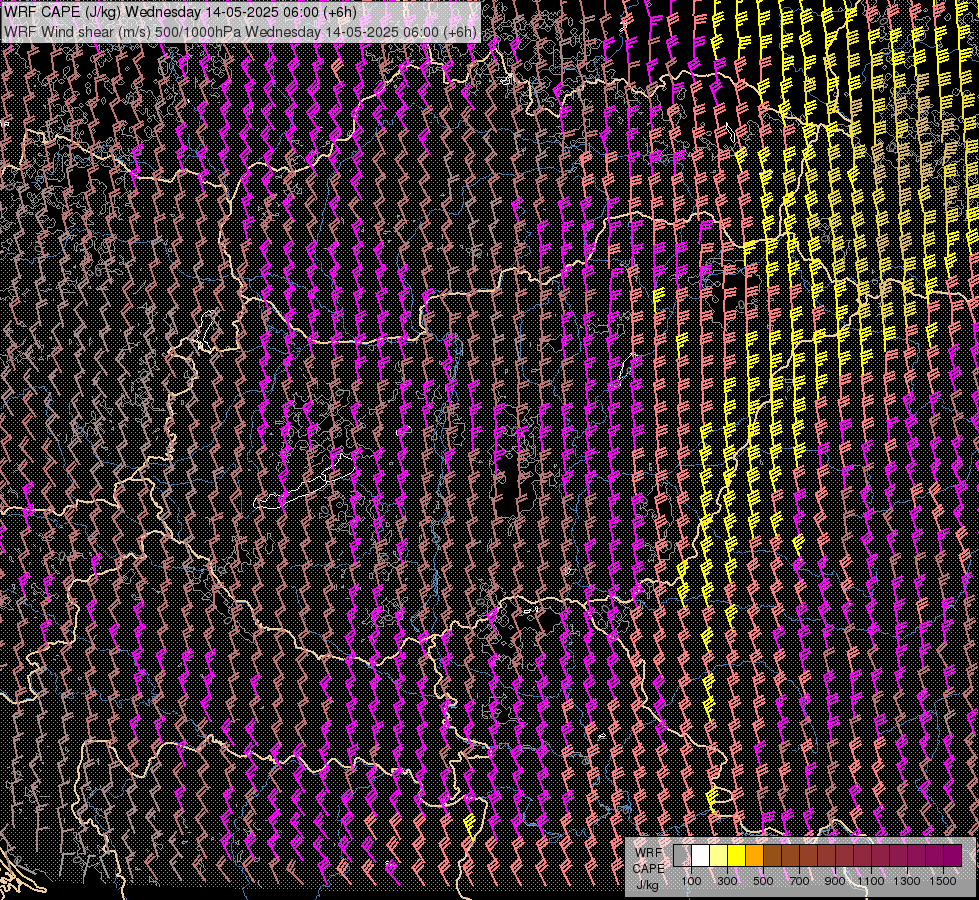Click the 'WRF CAPE (J/kg)' title line

click(x=181, y=12)
